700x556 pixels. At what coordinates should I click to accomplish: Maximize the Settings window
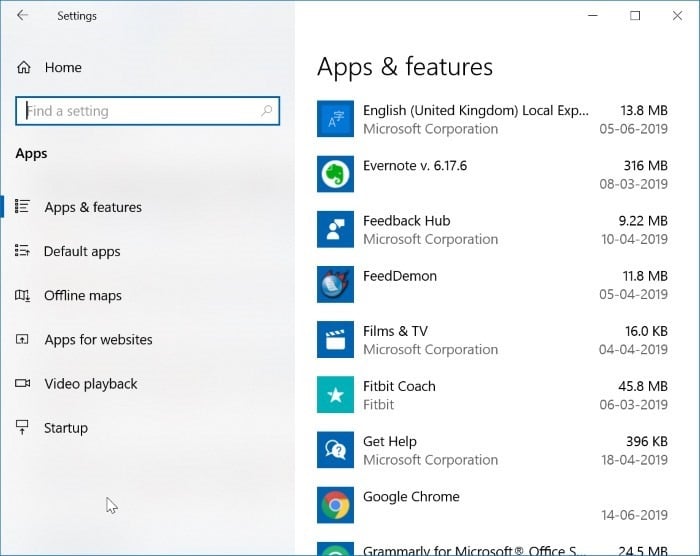635,16
